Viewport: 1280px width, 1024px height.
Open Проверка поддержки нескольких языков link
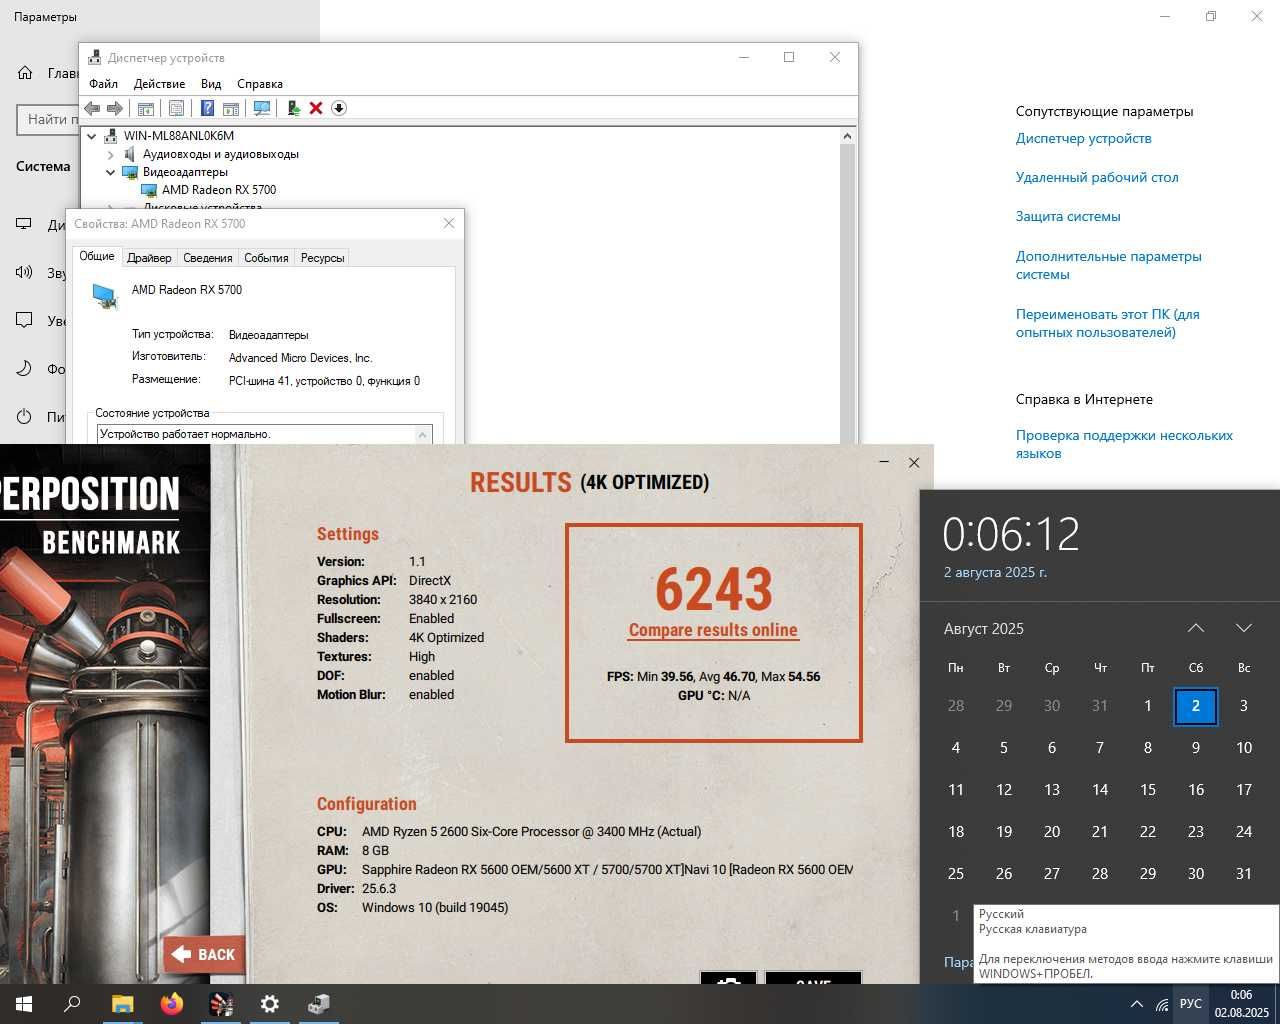pos(1124,444)
